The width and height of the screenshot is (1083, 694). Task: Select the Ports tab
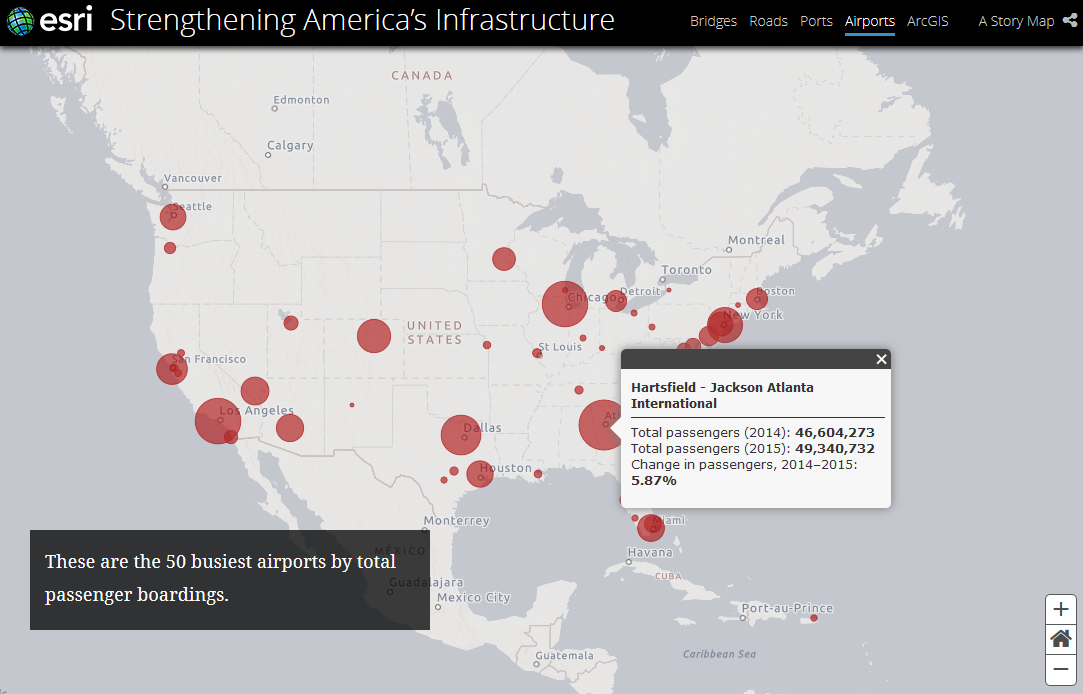click(x=816, y=21)
